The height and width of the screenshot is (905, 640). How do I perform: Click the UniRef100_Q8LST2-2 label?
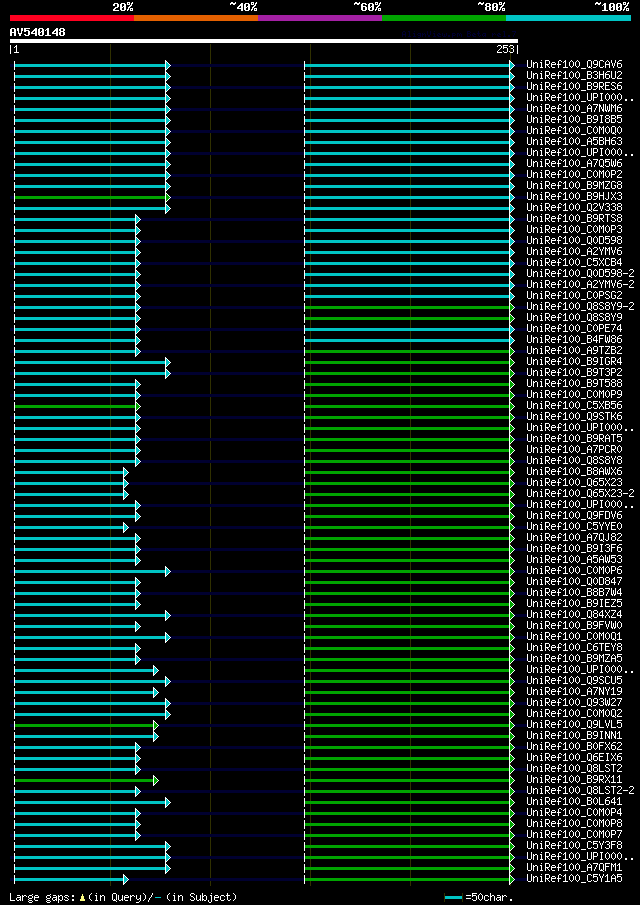point(580,791)
